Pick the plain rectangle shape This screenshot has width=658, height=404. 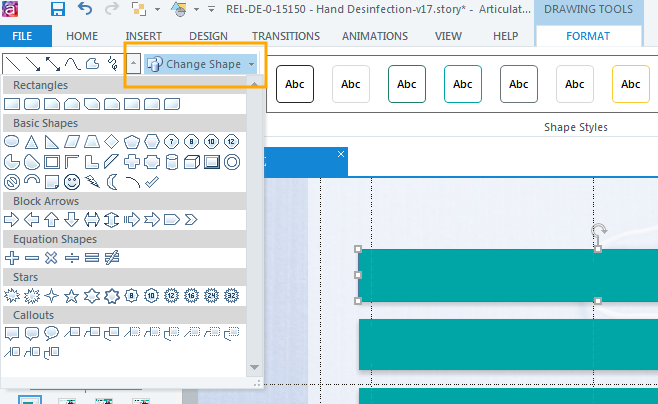click(12, 104)
